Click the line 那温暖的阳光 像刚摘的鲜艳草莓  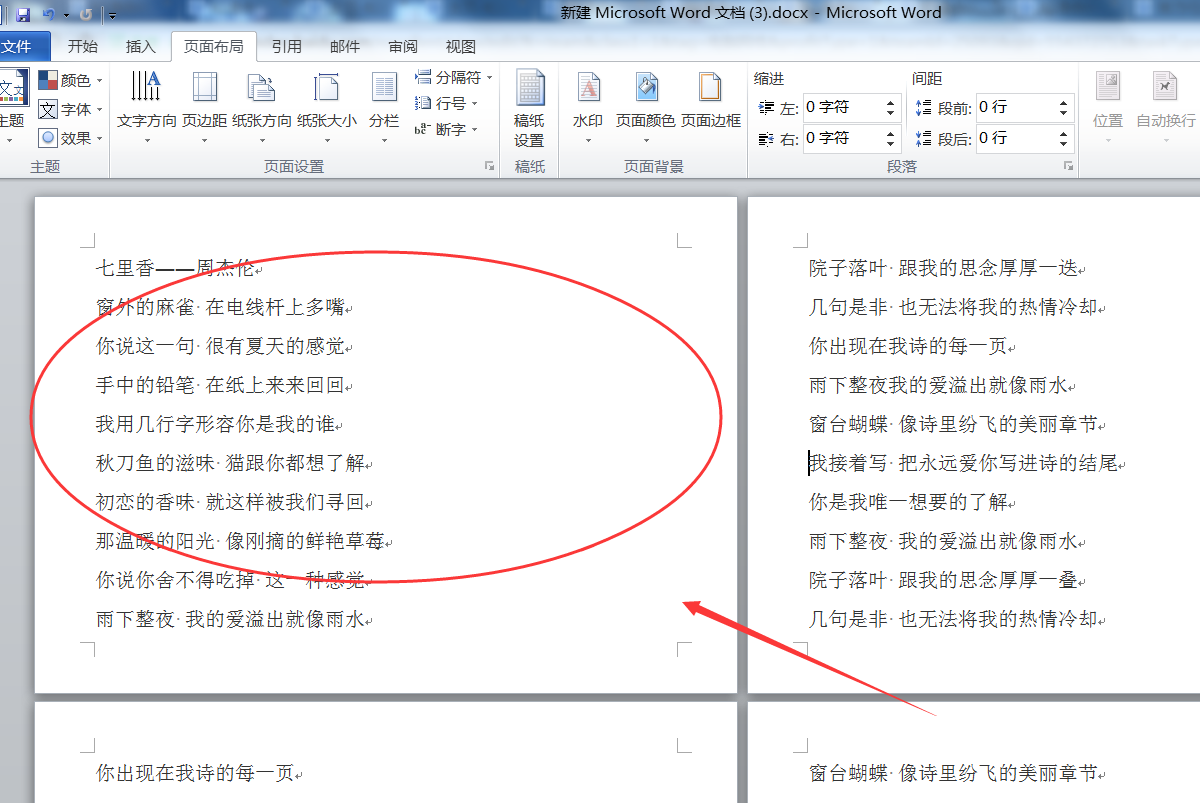click(240, 541)
